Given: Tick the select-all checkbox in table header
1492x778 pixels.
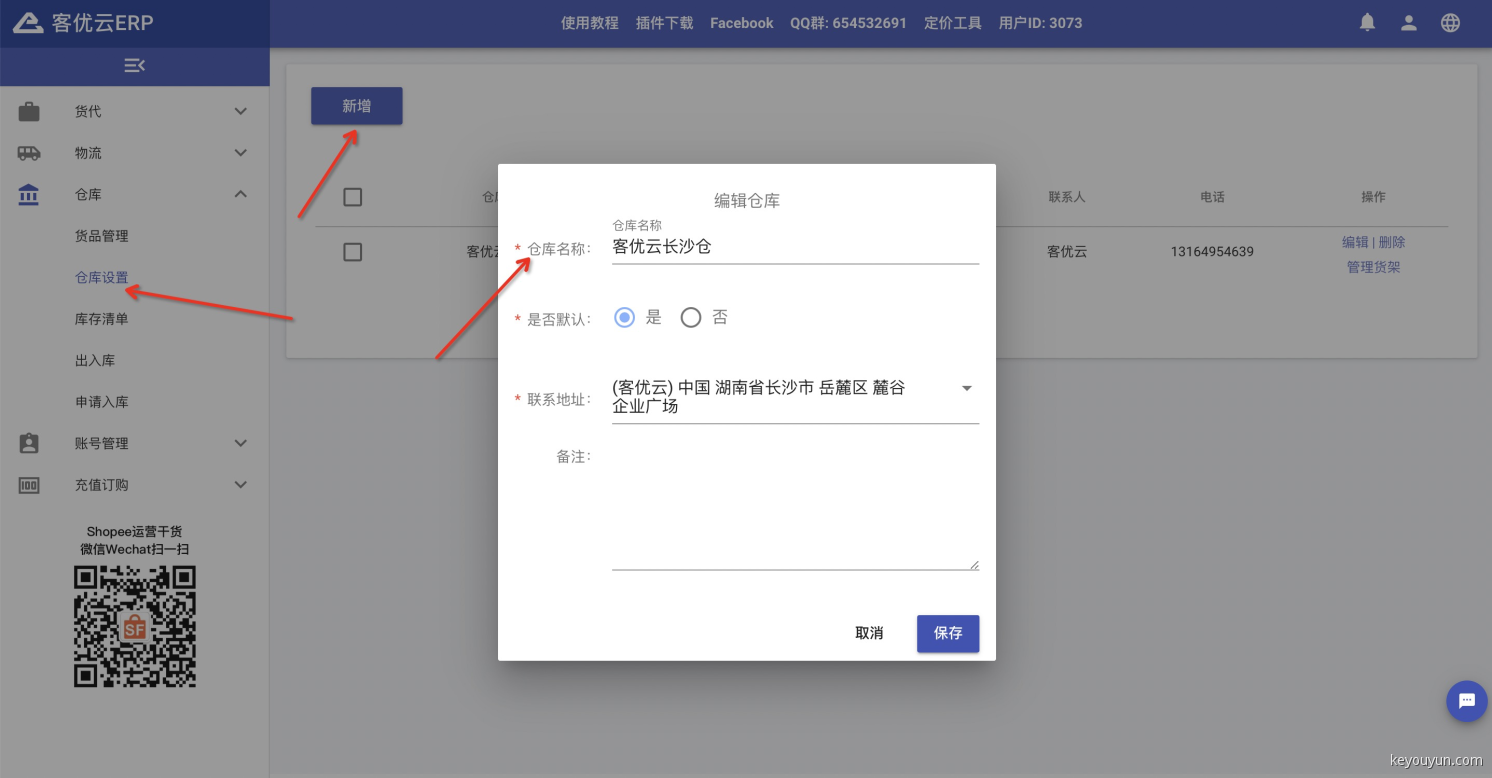Looking at the screenshot, I should point(352,197).
